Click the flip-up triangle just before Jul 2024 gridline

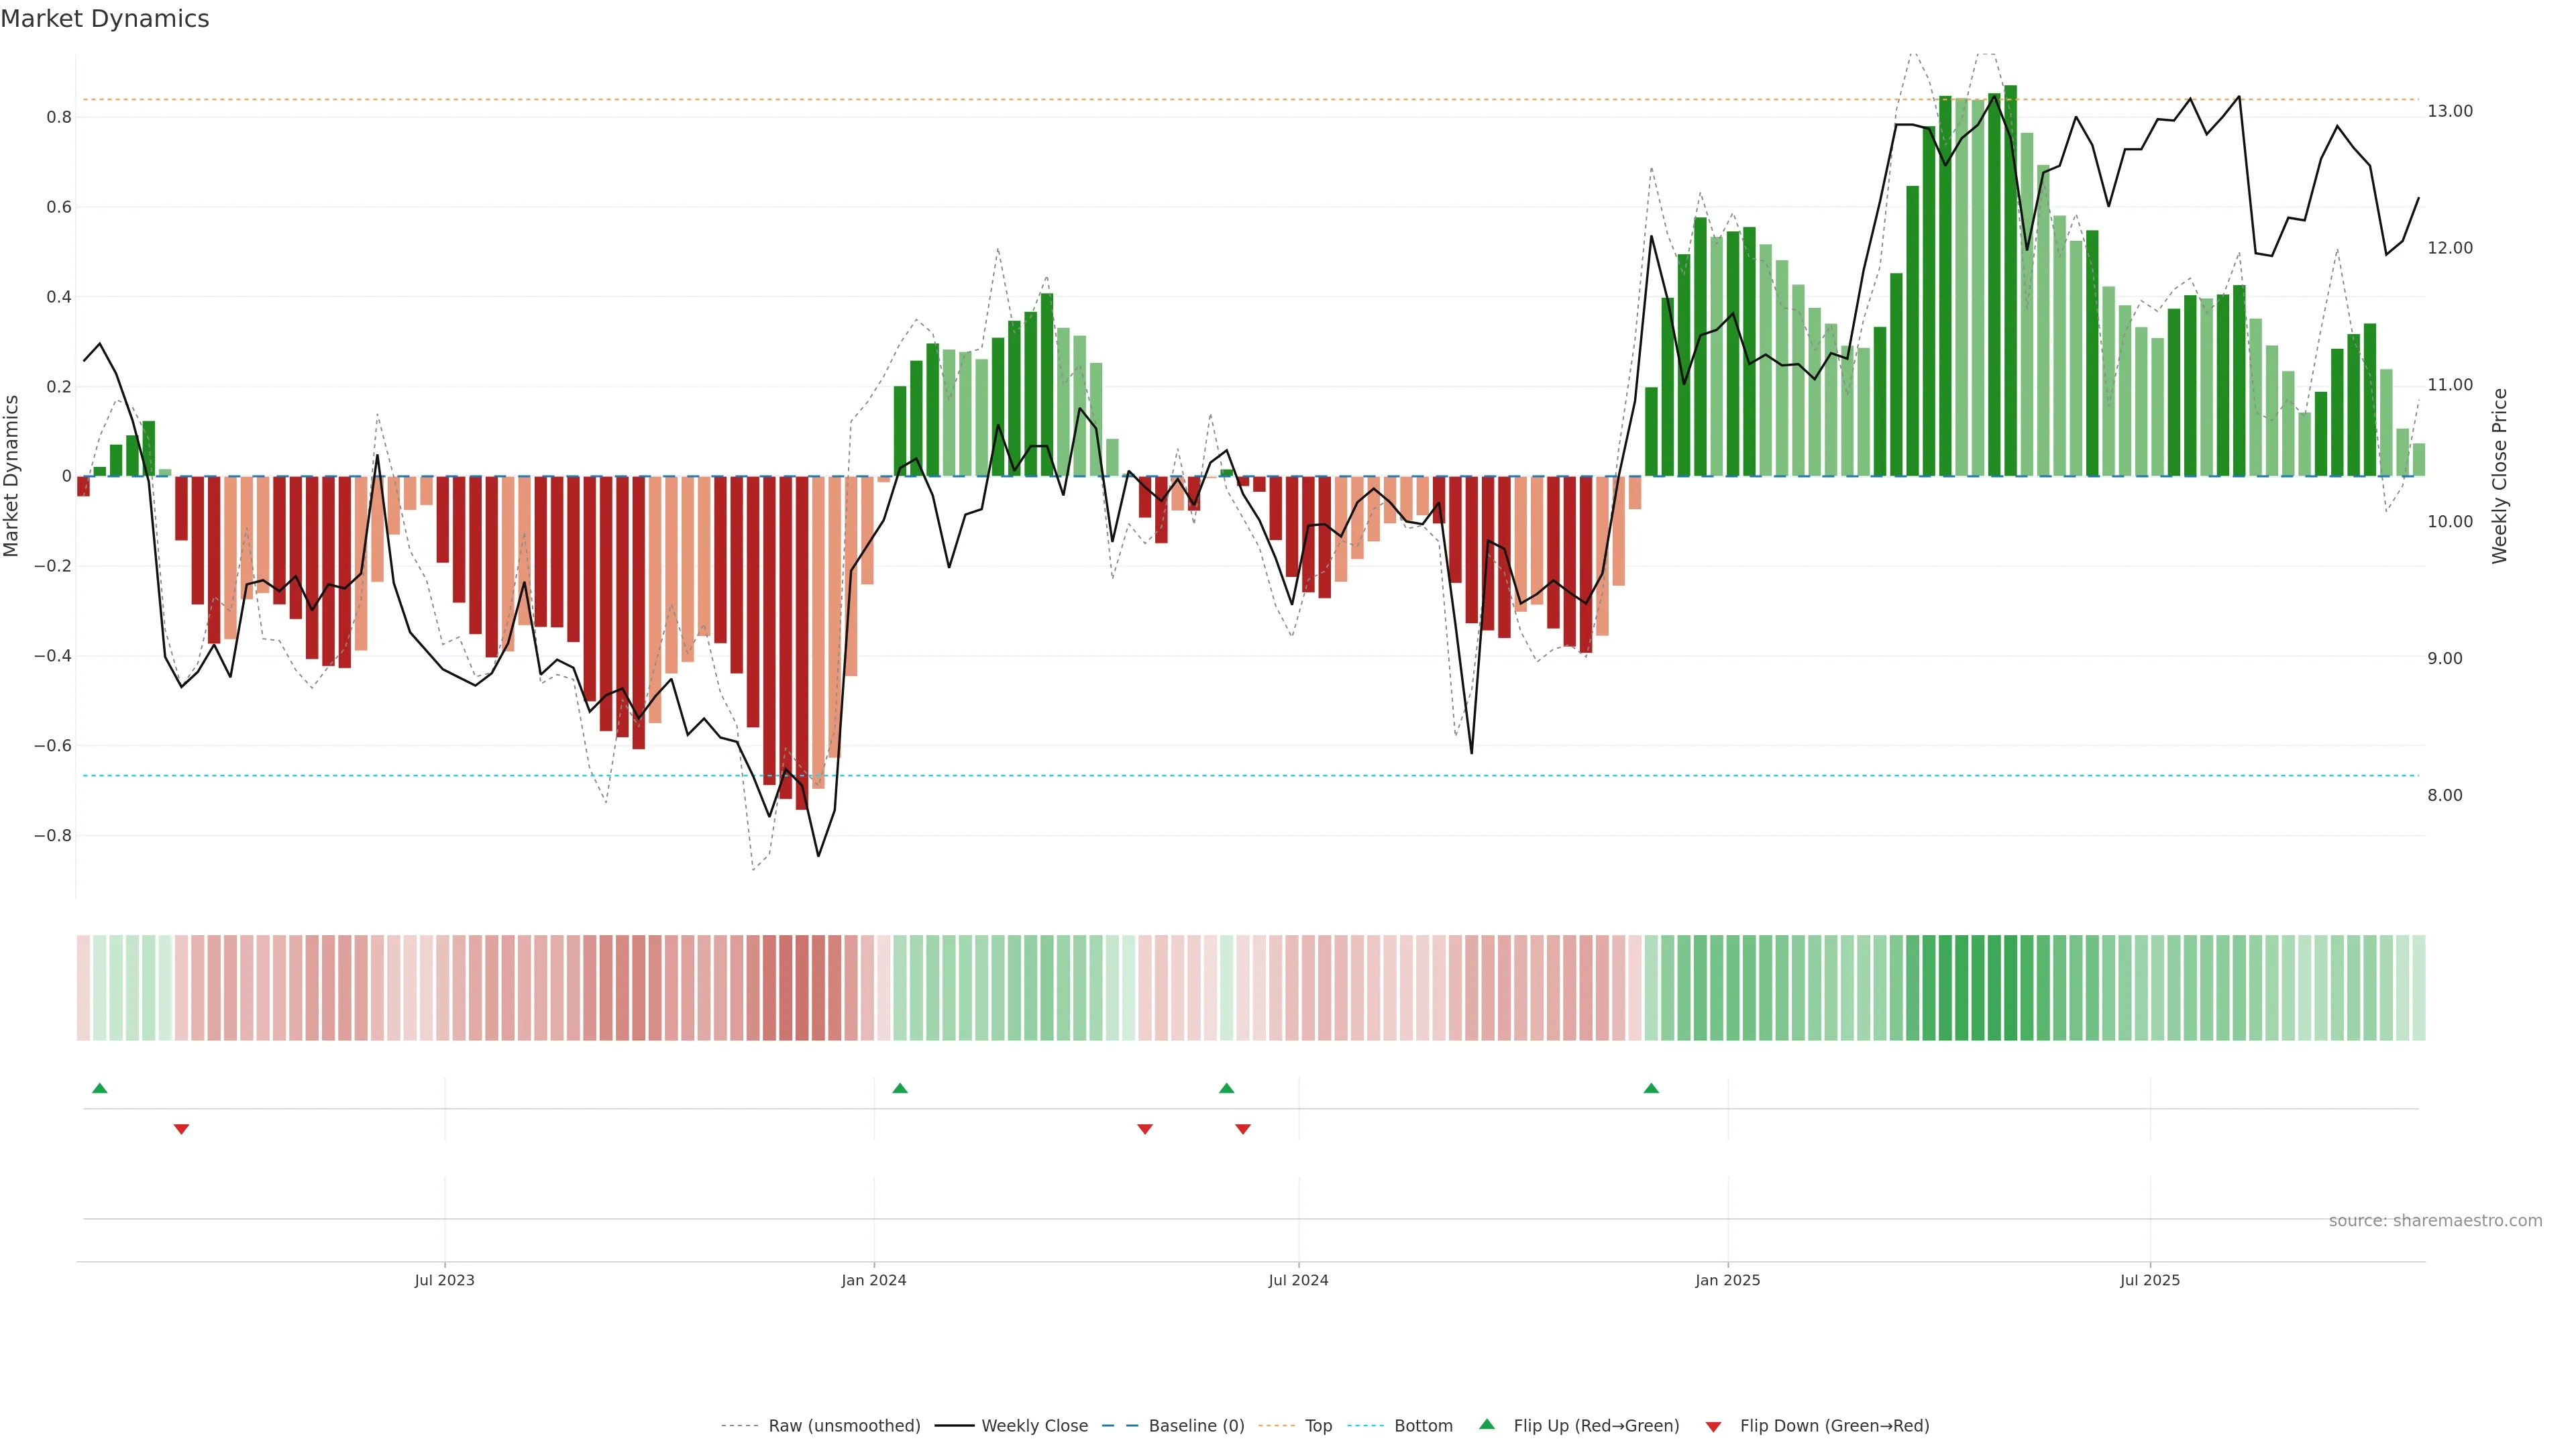(x=1227, y=1088)
